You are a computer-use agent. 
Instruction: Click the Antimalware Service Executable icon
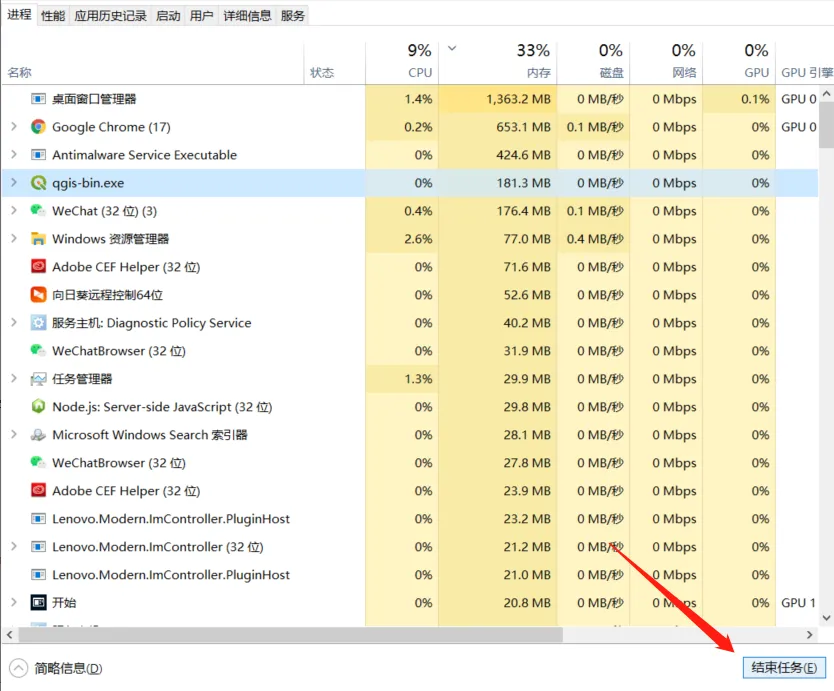pos(38,155)
